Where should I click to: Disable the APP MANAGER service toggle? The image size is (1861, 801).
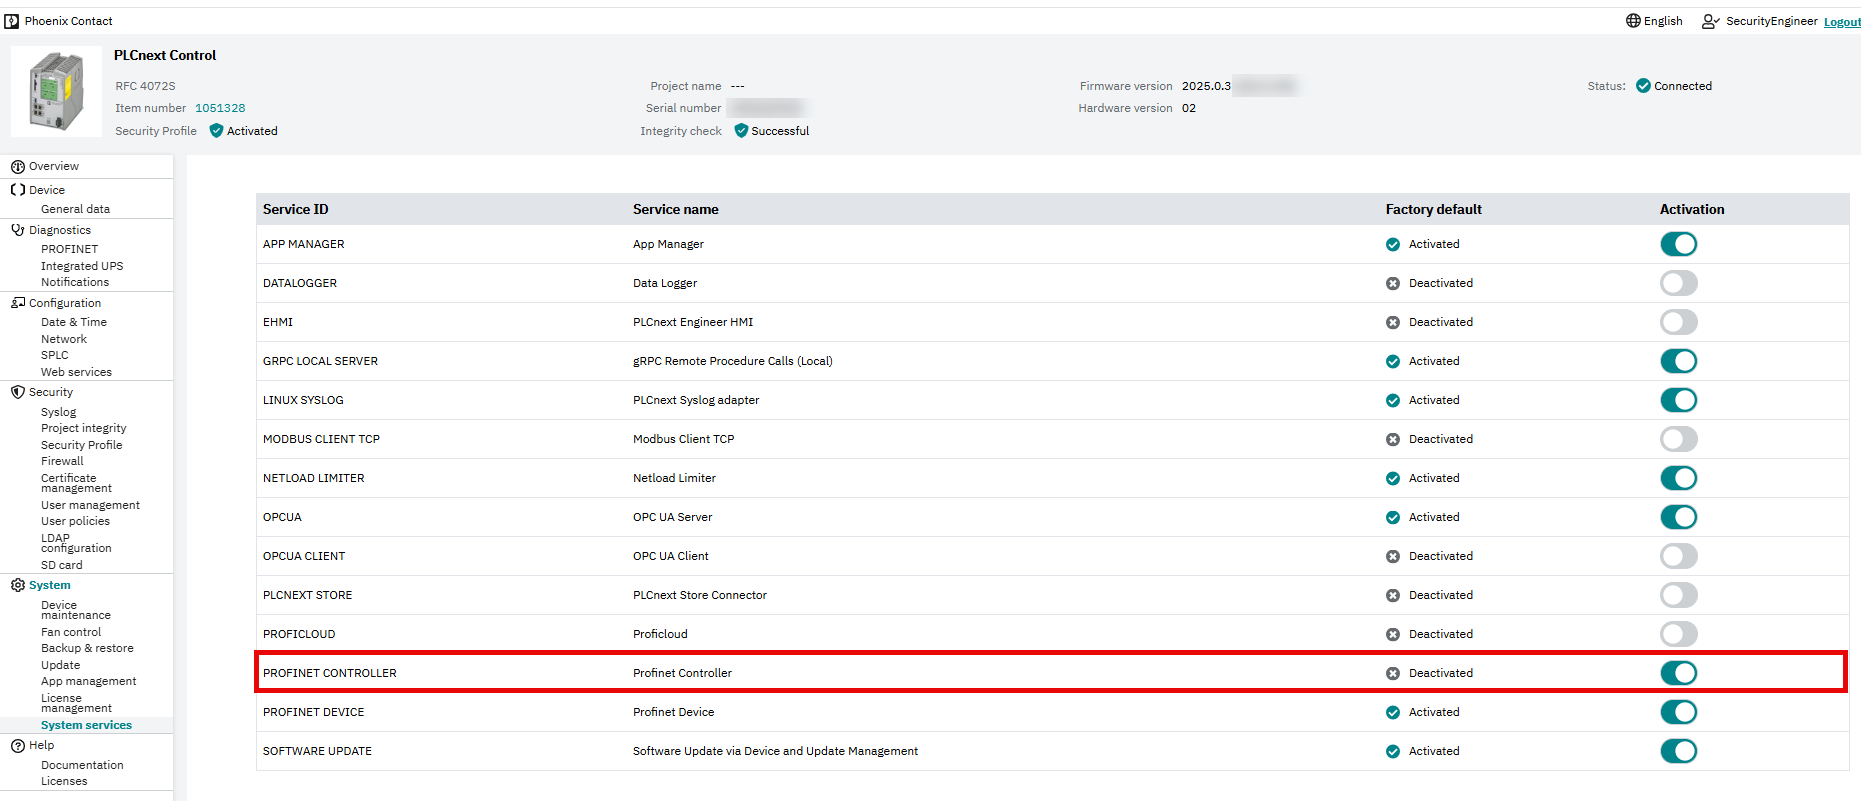coord(1679,244)
